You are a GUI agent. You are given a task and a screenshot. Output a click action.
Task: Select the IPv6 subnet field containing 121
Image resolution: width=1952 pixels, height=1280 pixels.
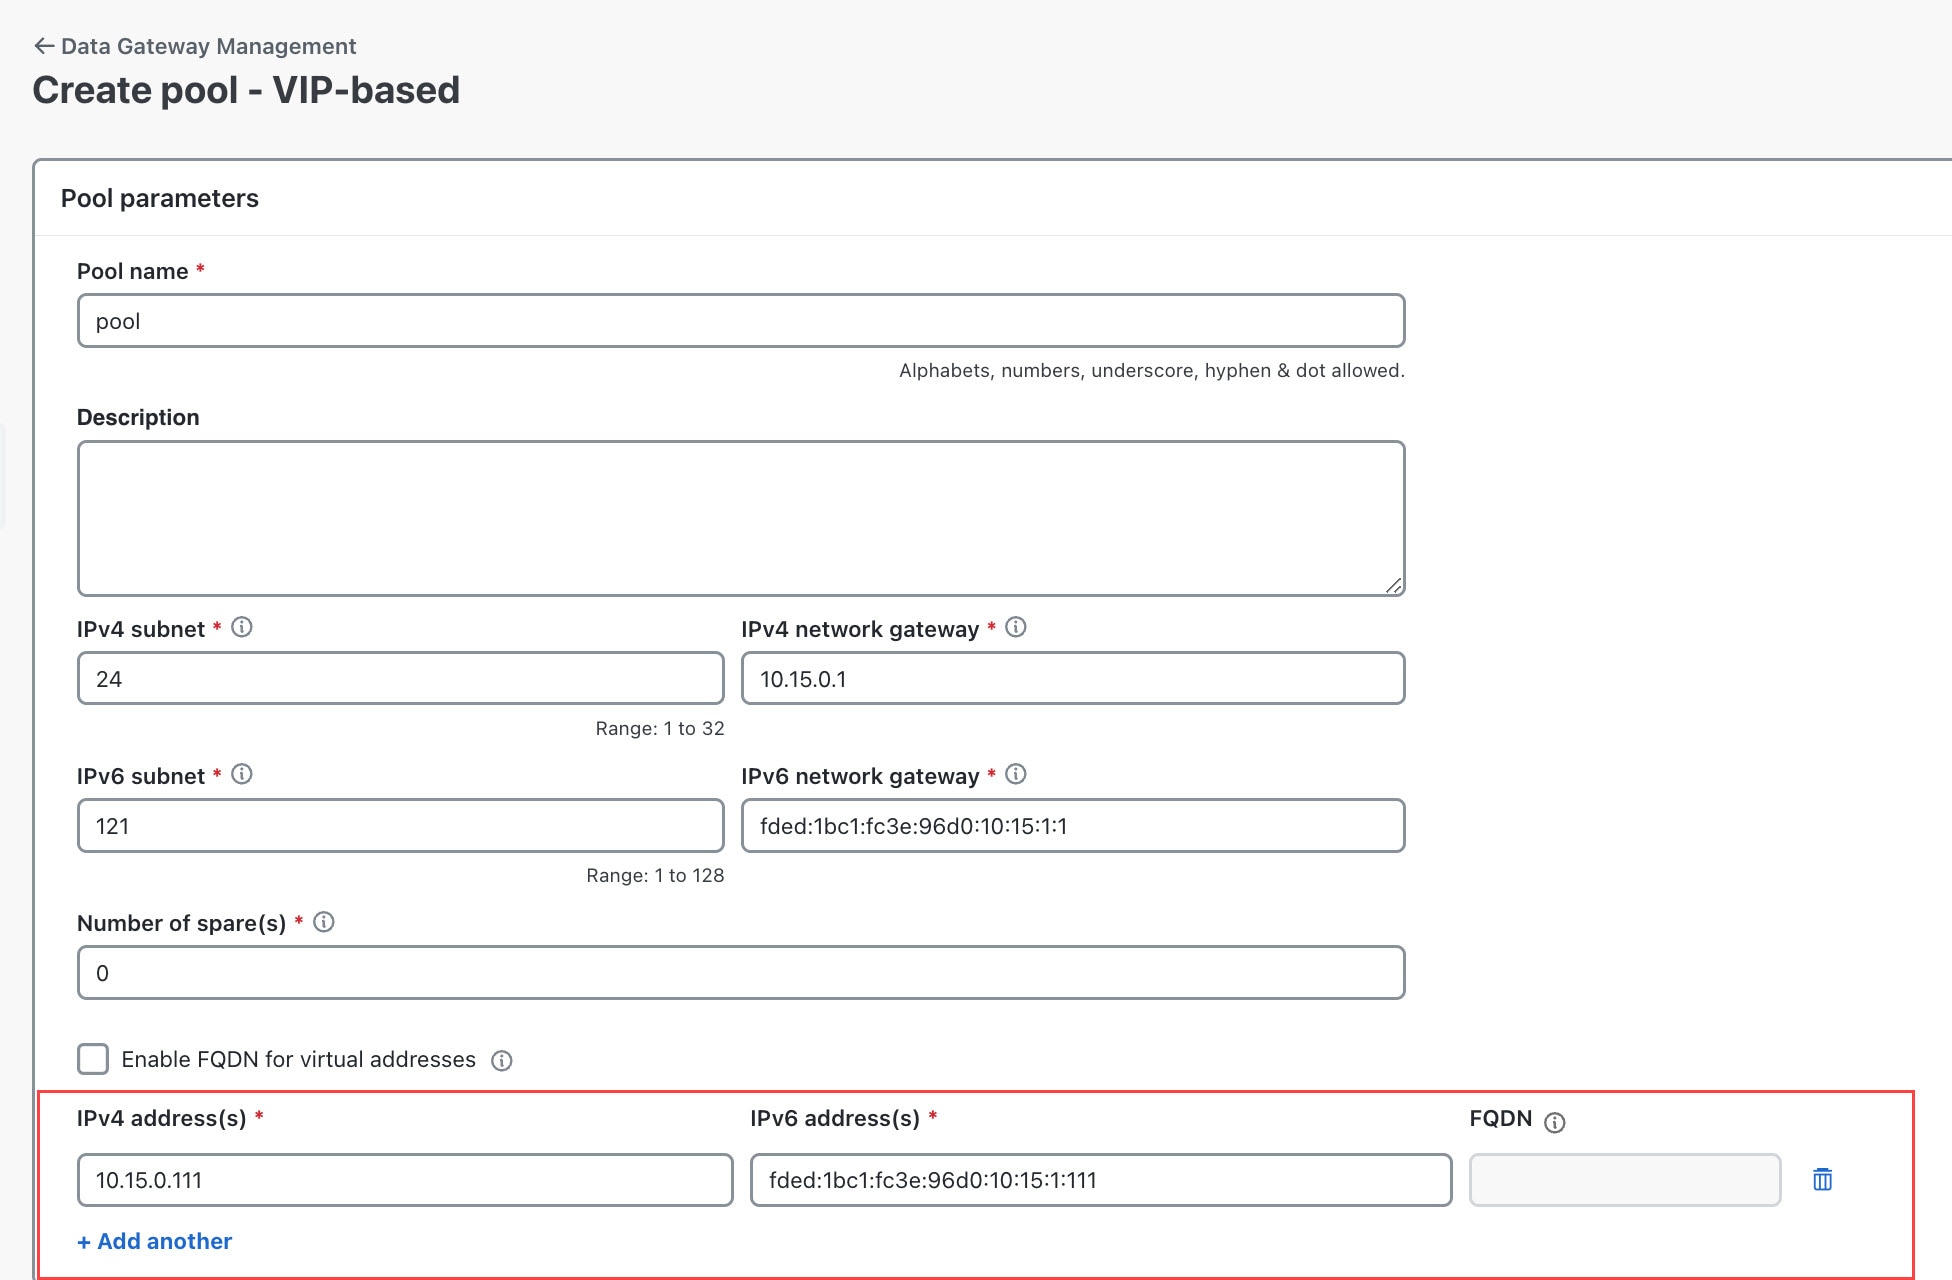point(400,825)
